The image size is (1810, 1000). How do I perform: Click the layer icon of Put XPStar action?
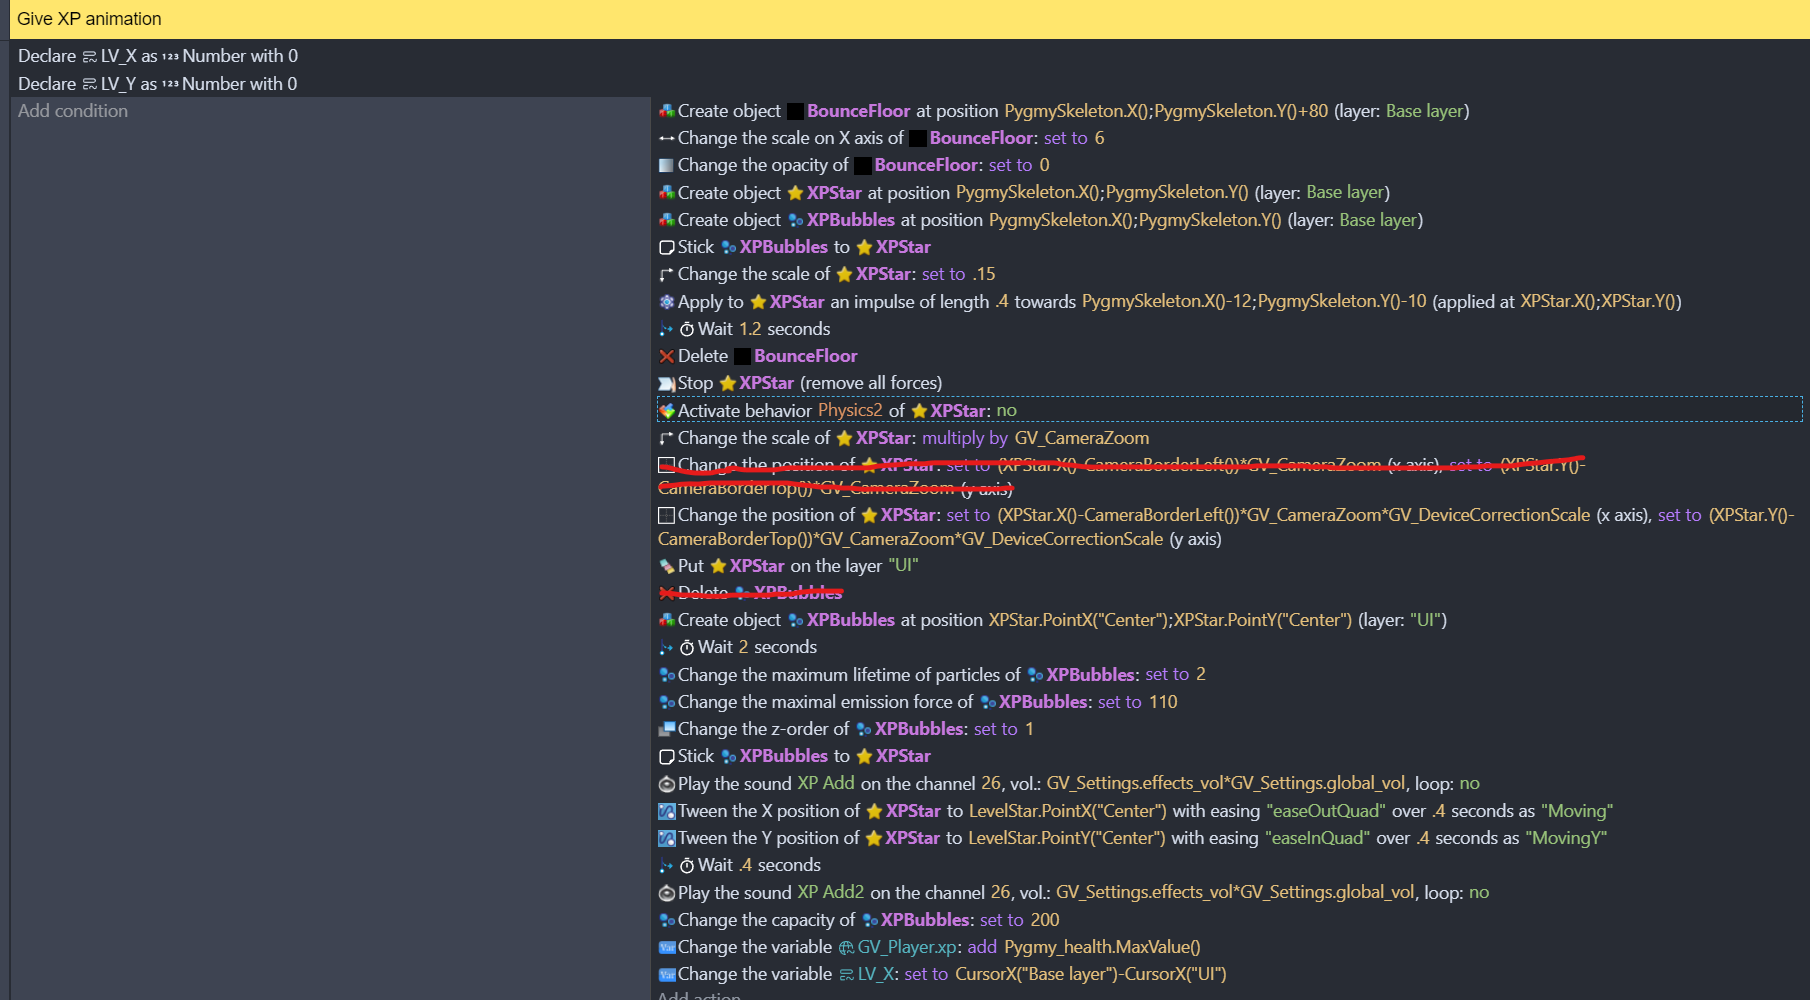coord(666,566)
